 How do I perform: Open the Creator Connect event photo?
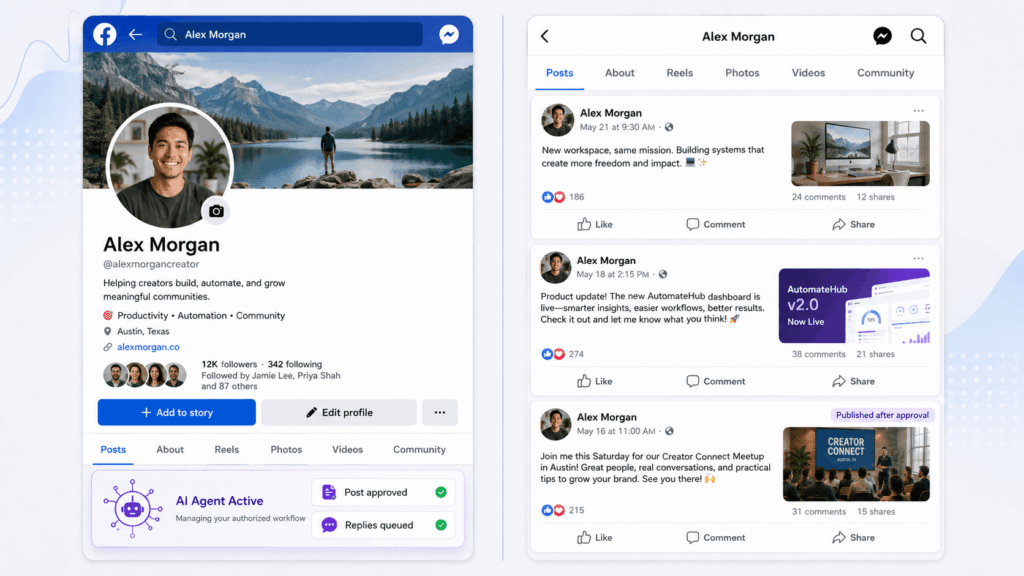(x=856, y=464)
